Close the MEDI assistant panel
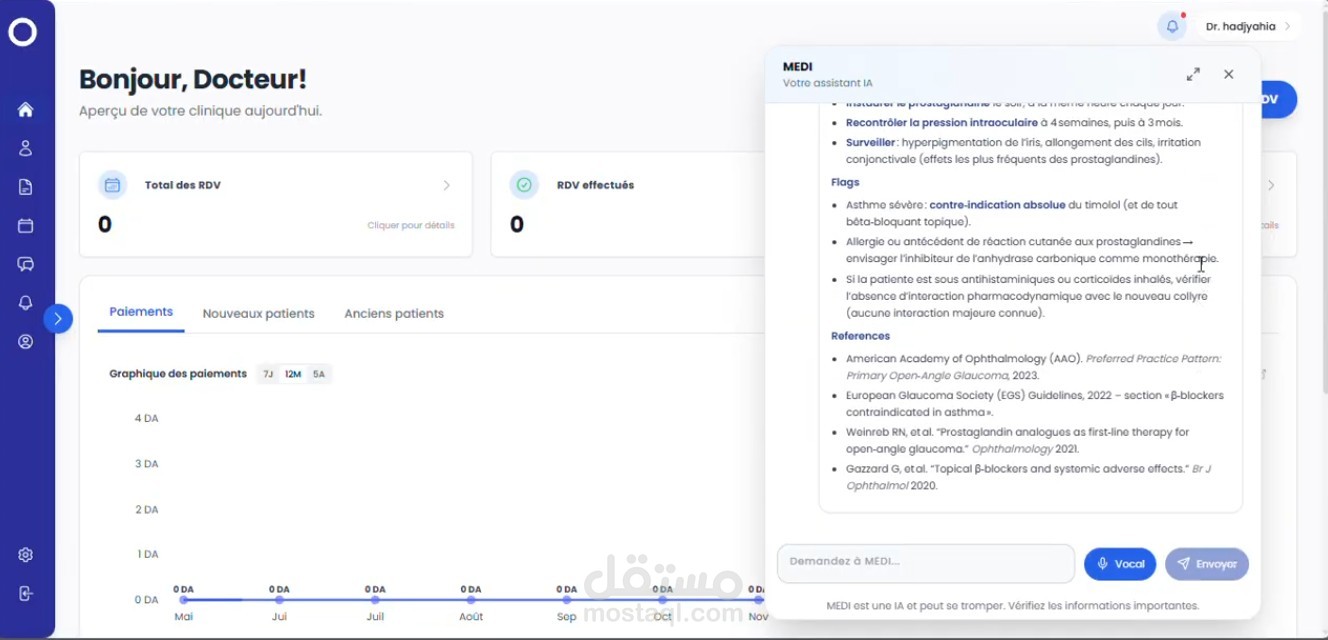Image resolution: width=1328 pixels, height=640 pixels. click(x=1229, y=74)
